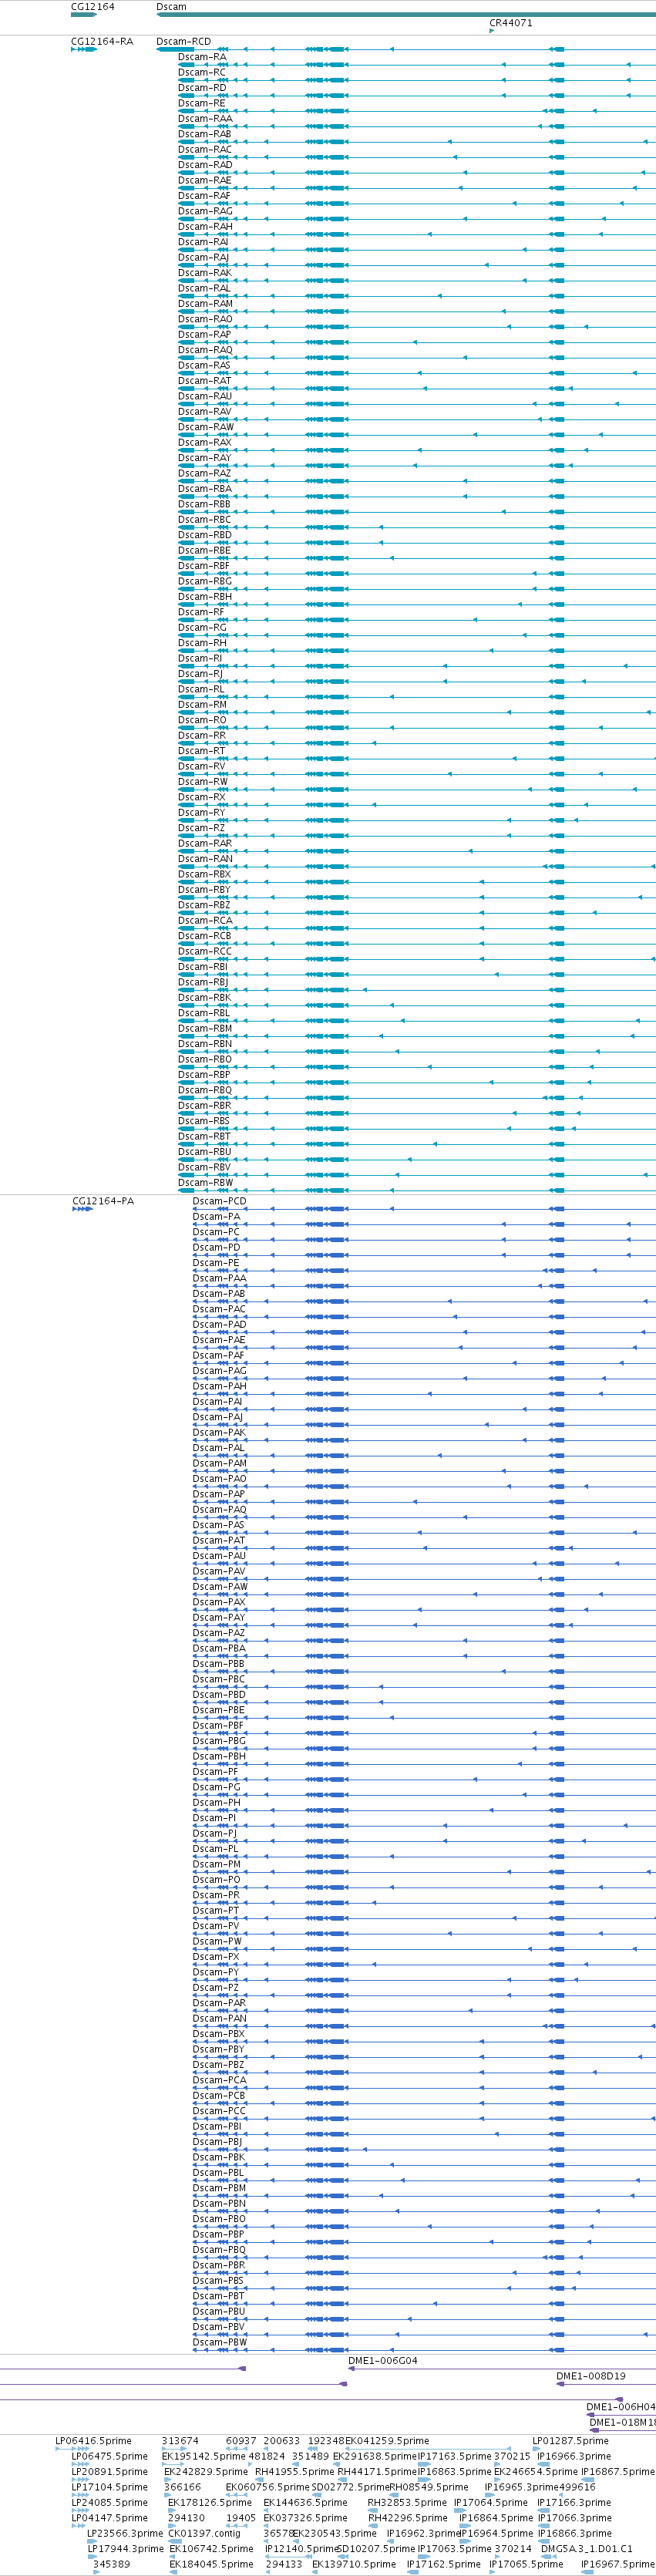Image resolution: width=656 pixels, height=2576 pixels.
Task: Click protein Dscam-PAL
Action: [x=218, y=1448]
